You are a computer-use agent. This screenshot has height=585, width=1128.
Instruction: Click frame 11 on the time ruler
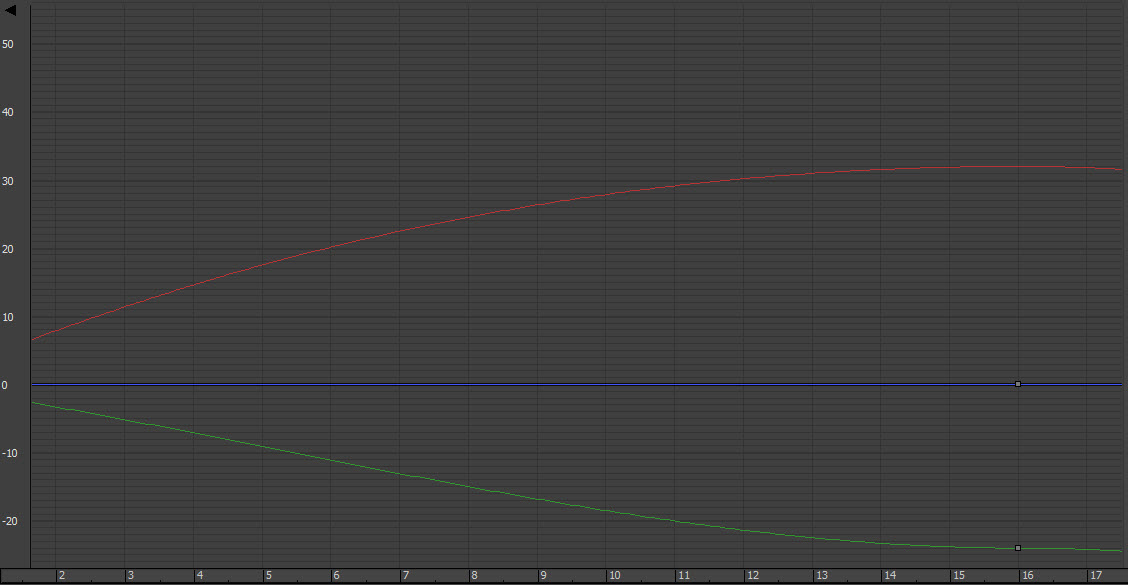(x=683, y=576)
